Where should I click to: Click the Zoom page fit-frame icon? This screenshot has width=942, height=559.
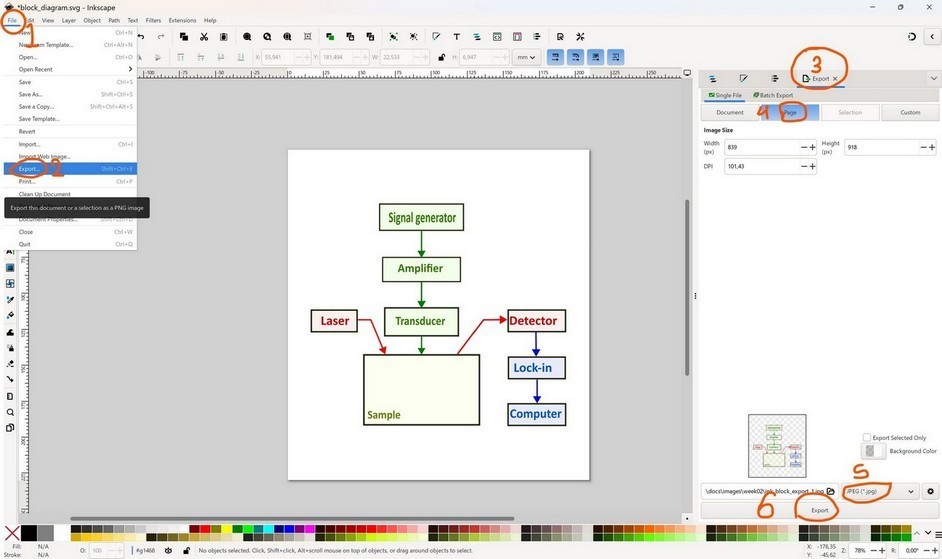point(308,37)
